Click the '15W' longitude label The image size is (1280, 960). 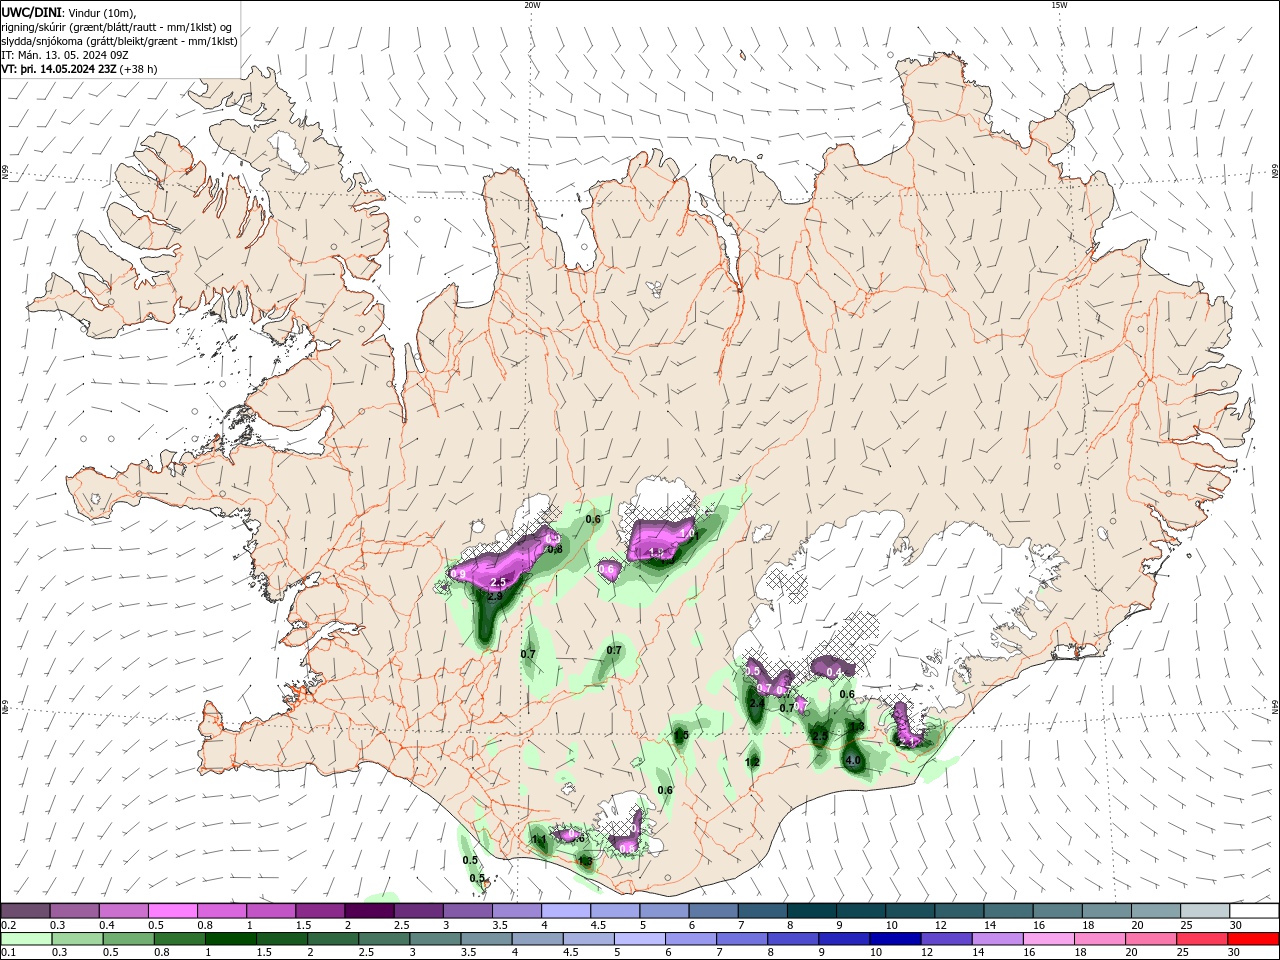1059,5
